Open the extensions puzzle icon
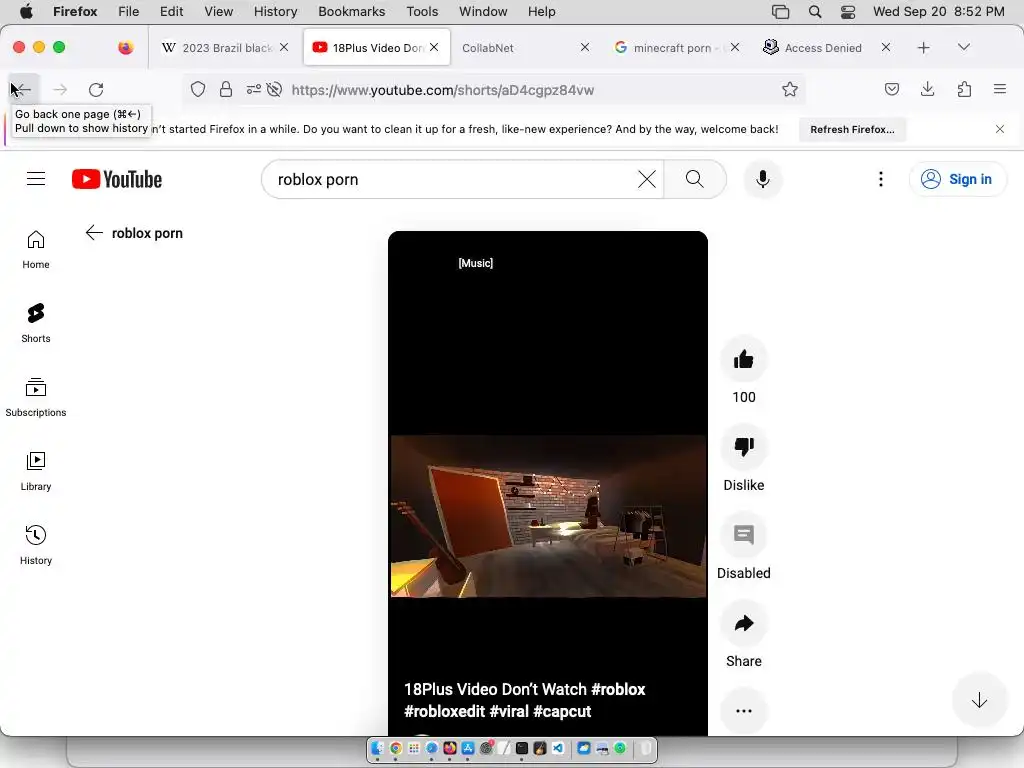Image resolution: width=1024 pixels, height=768 pixels. [x=964, y=89]
